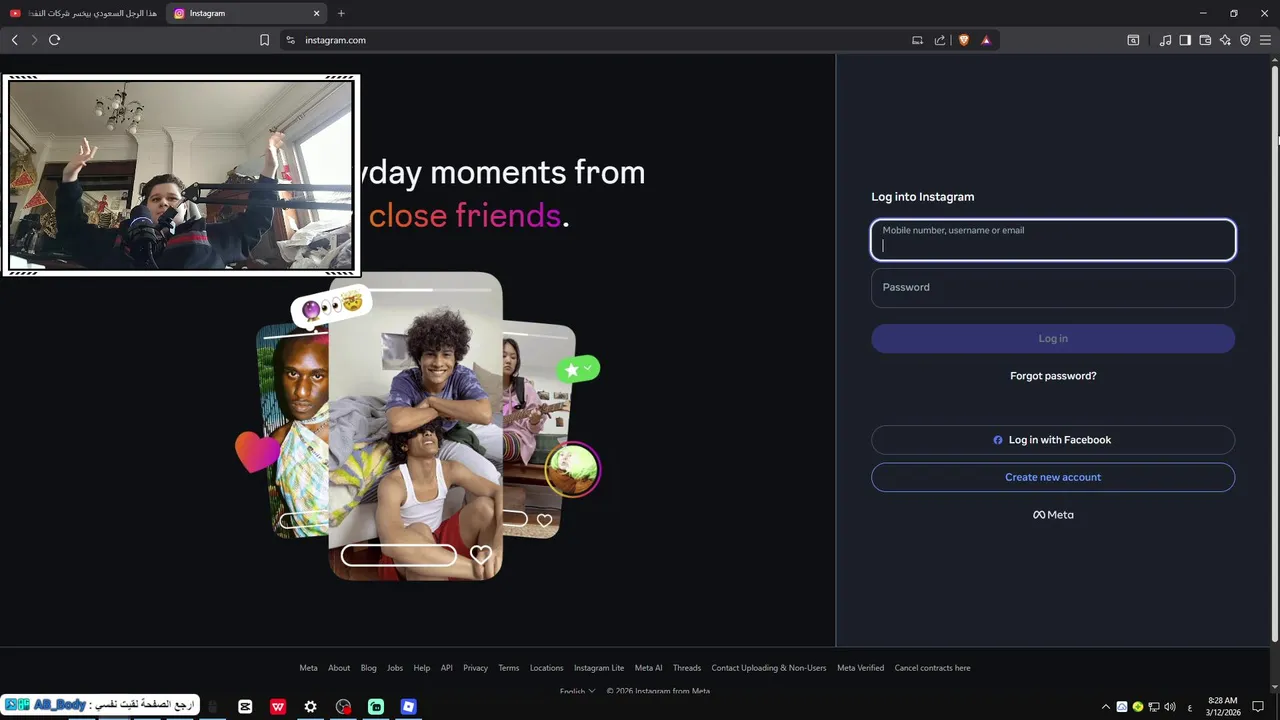The image size is (1280, 720).
Task: Open Cancel contracts here link
Action: click(x=933, y=668)
